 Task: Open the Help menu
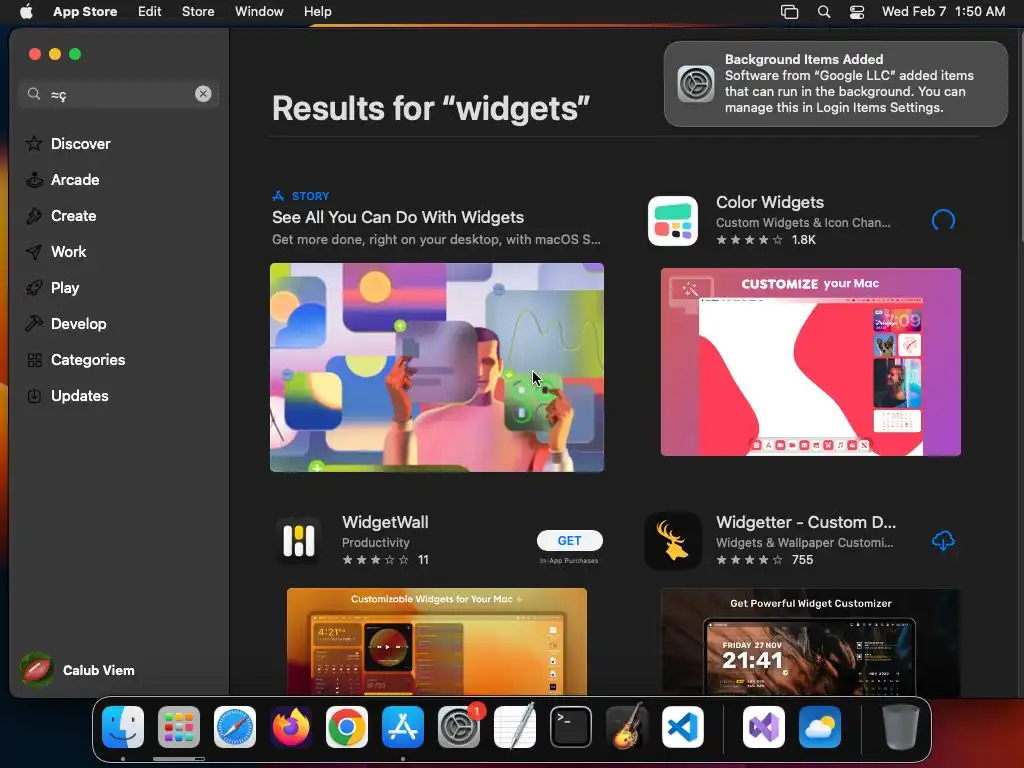[317, 12]
